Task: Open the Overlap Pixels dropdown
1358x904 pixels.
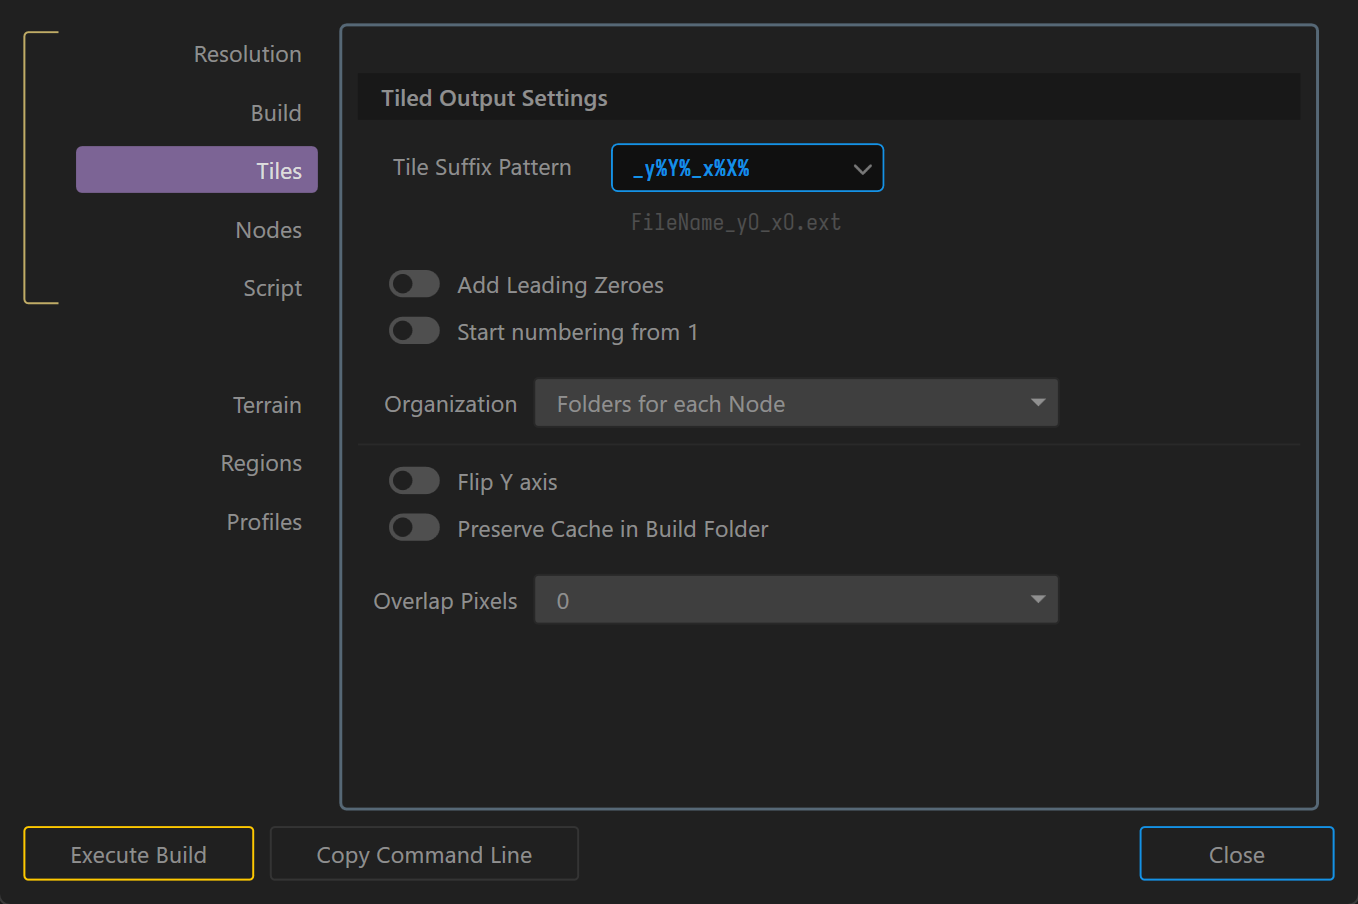Action: (796, 600)
